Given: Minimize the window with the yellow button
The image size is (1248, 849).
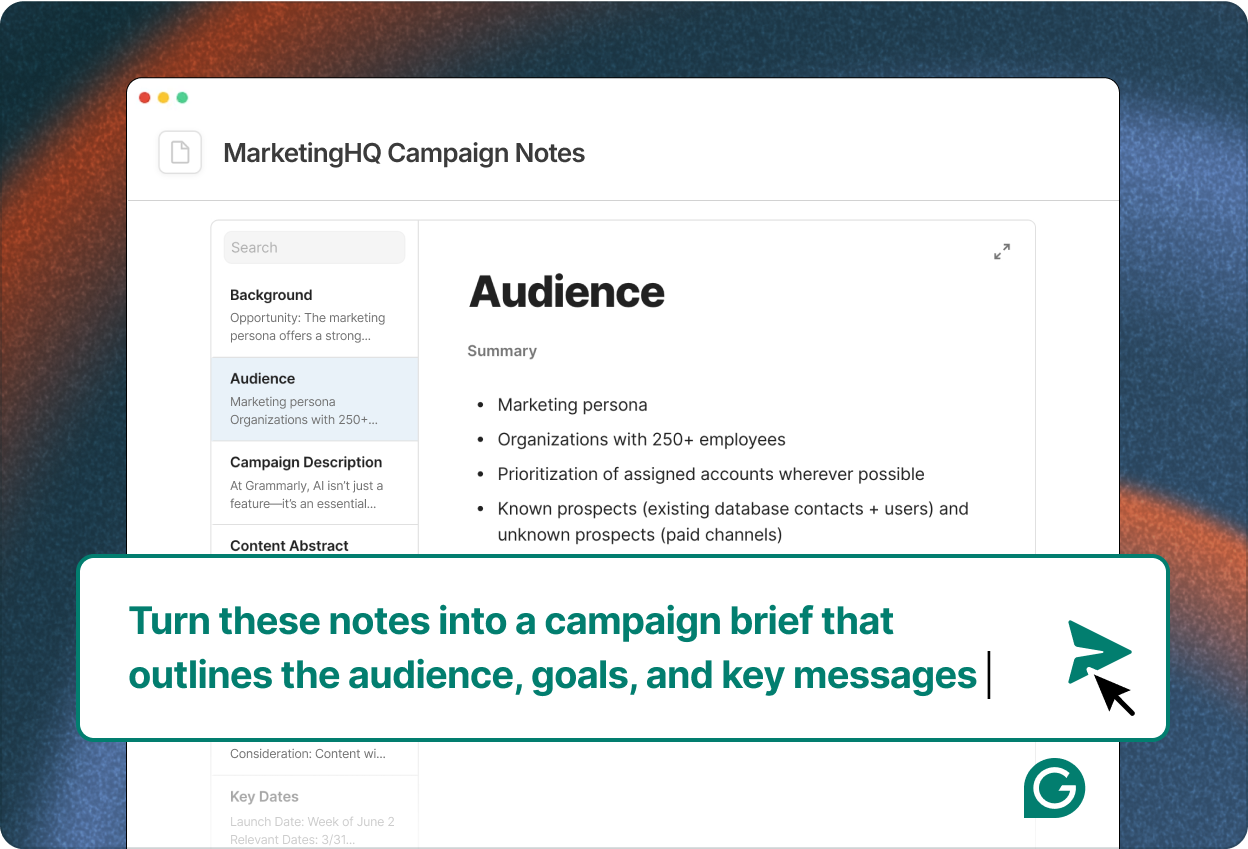Looking at the screenshot, I should coord(163,97).
